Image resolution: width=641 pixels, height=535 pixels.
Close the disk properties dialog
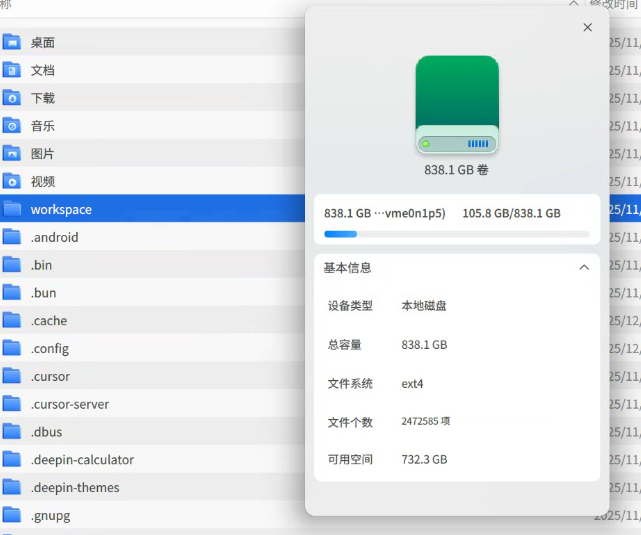click(587, 27)
